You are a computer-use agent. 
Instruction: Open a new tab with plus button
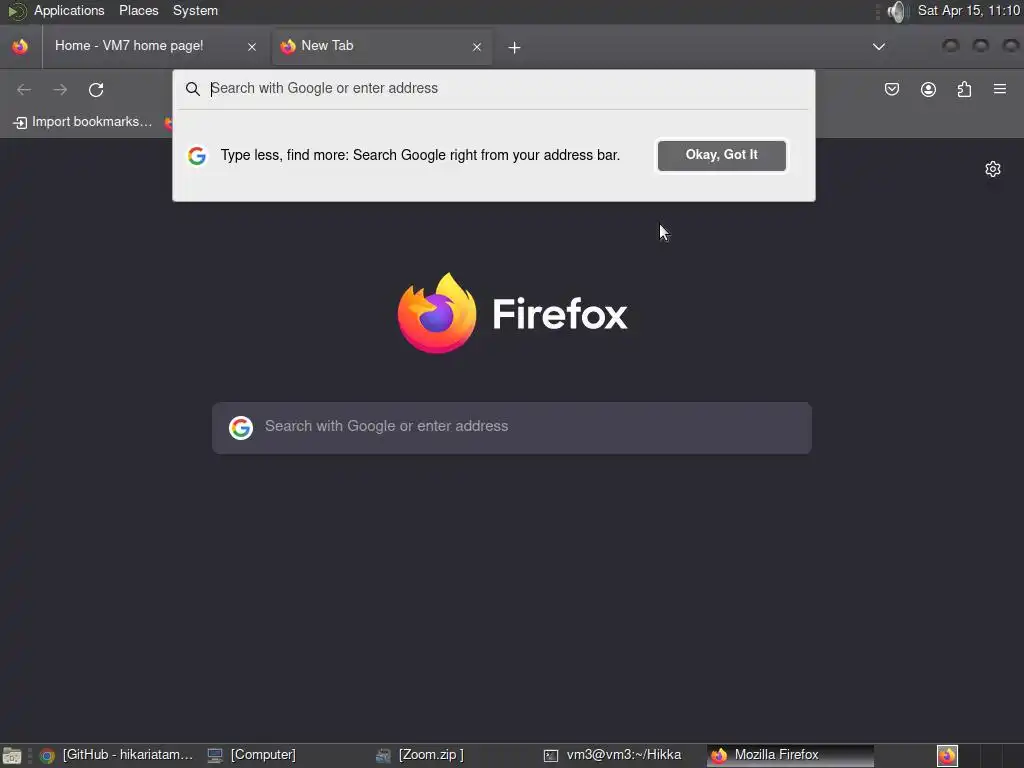[x=514, y=47]
